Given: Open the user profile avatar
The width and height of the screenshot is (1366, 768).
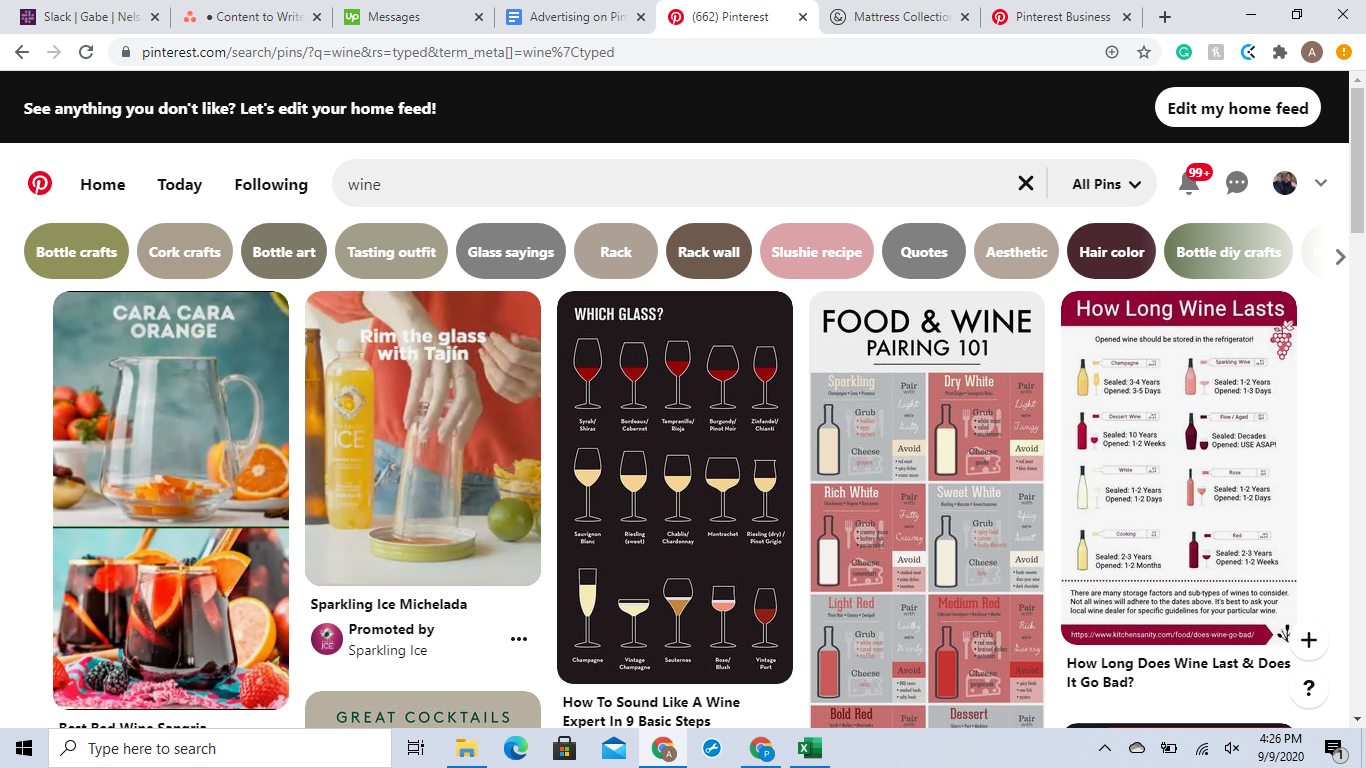Looking at the screenshot, I should [1285, 184].
